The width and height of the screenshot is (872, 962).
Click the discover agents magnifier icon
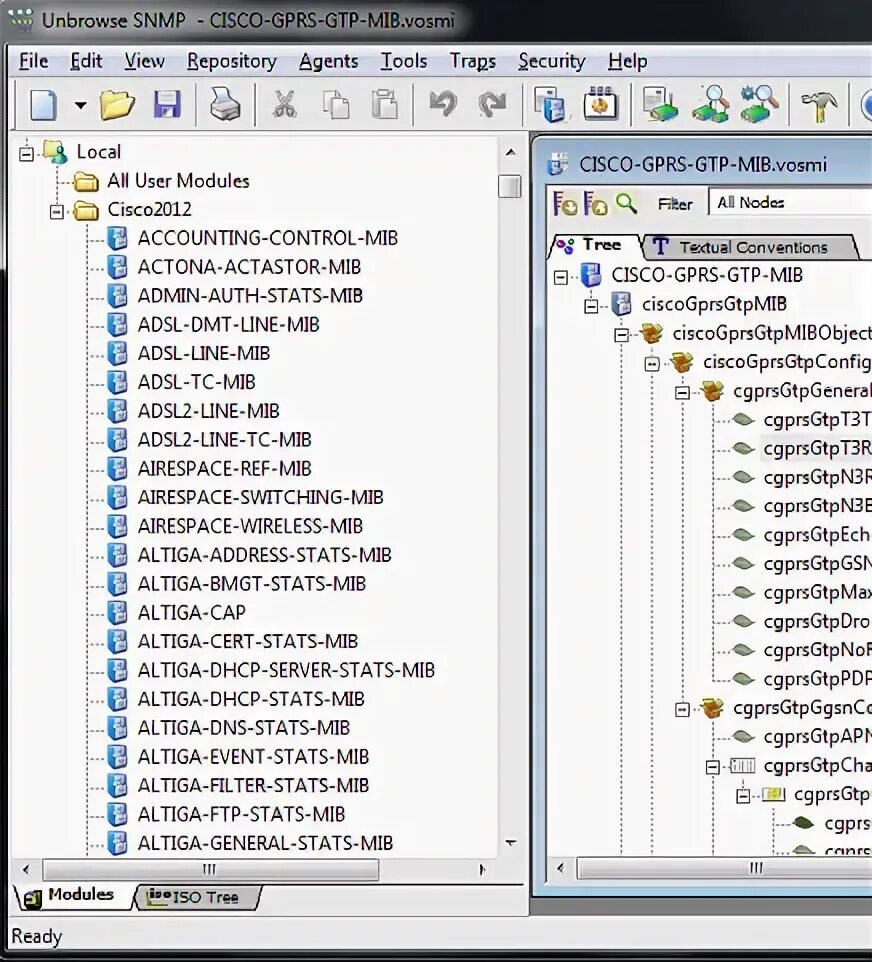coord(711,104)
